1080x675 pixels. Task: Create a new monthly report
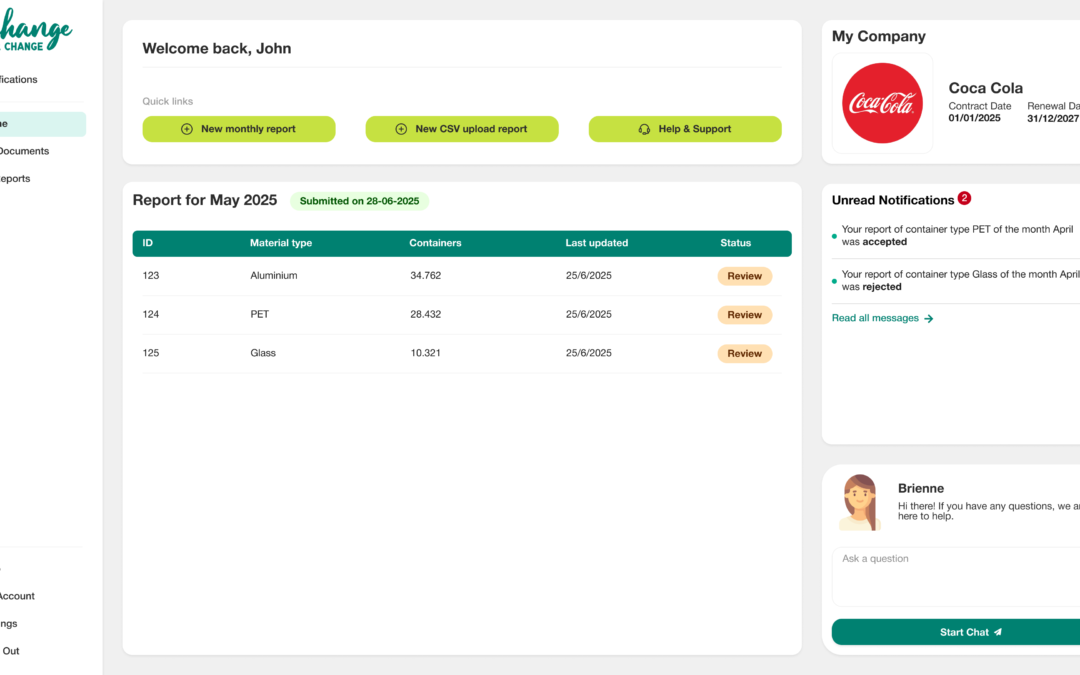(x=239, y=129)
